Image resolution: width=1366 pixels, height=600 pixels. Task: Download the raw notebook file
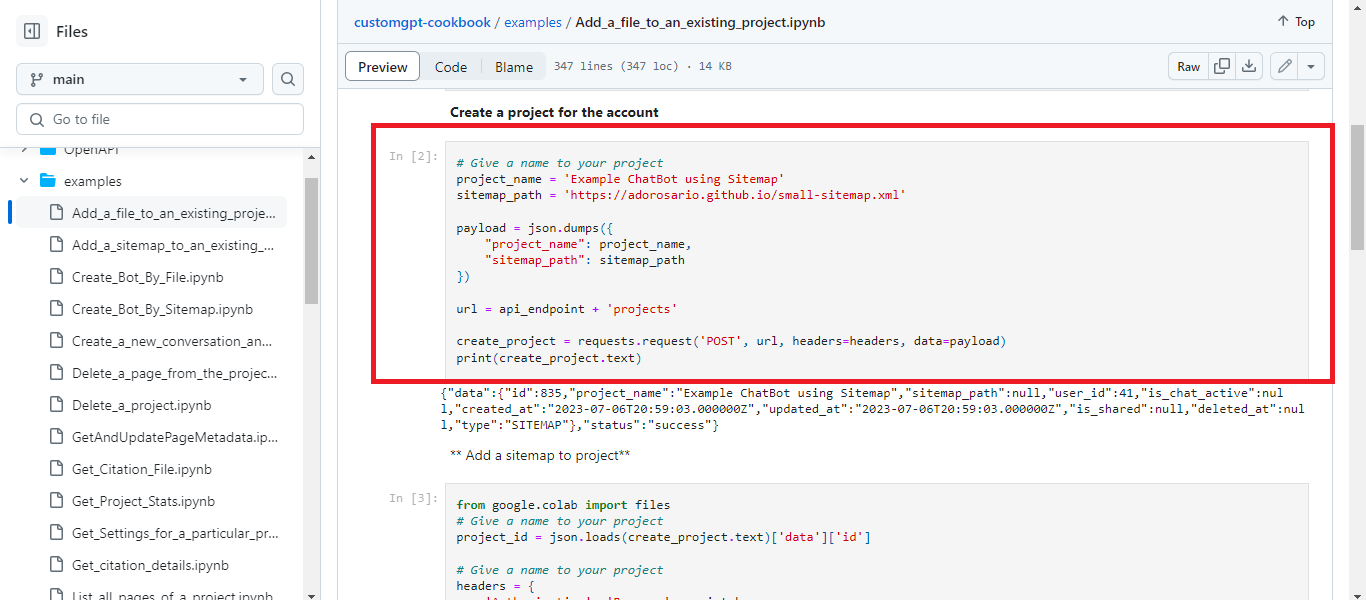pyautogui.click(x=1249, y=66)
